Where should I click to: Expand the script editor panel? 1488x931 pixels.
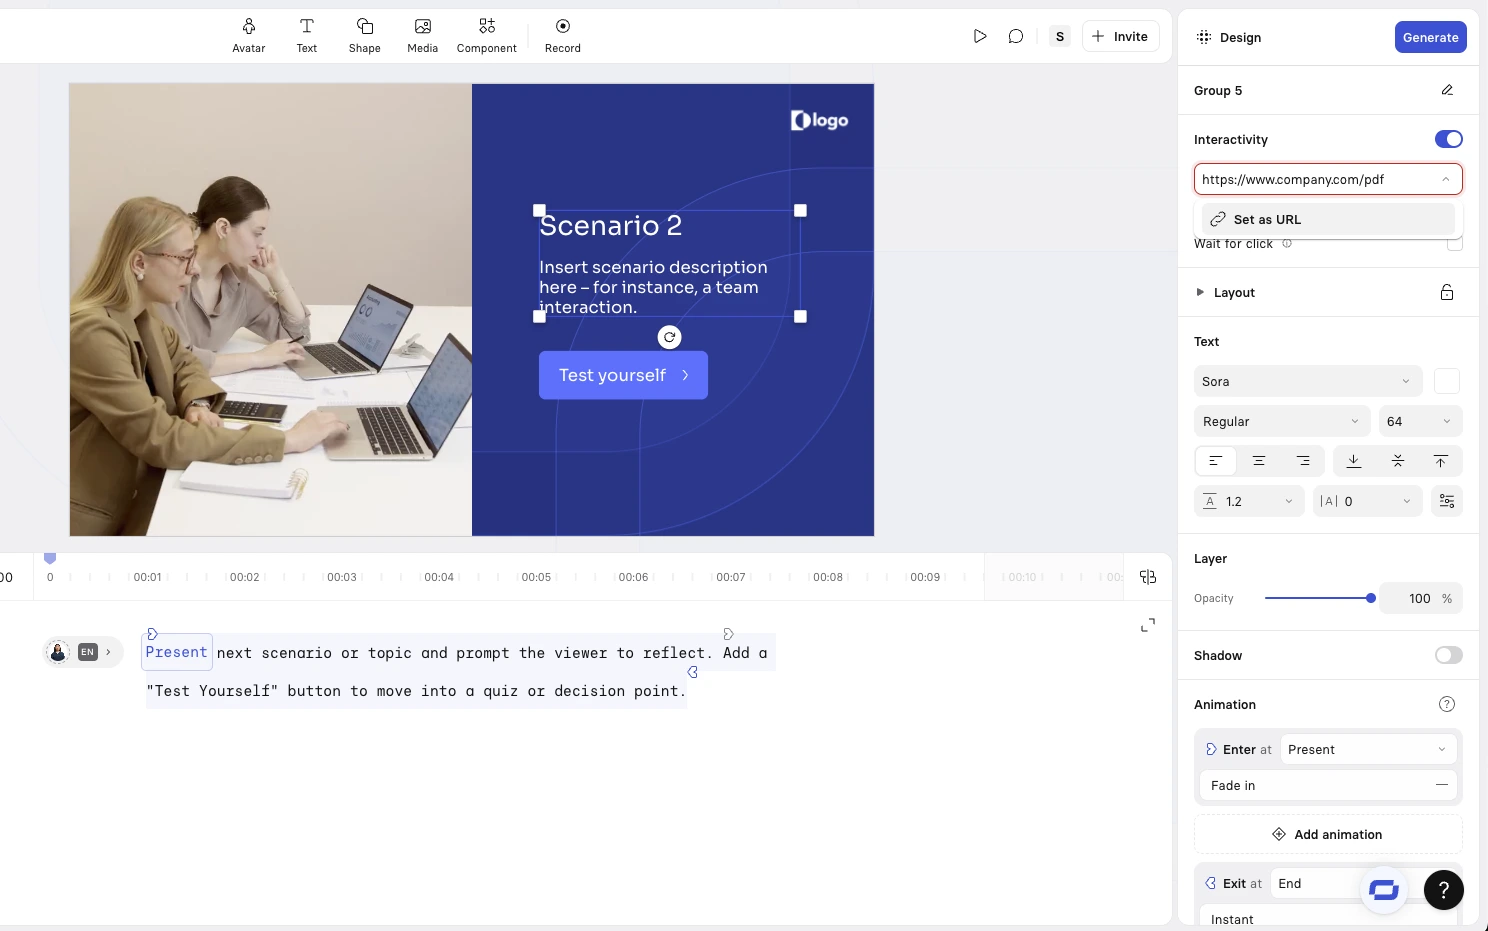[x=1148, y=625]
